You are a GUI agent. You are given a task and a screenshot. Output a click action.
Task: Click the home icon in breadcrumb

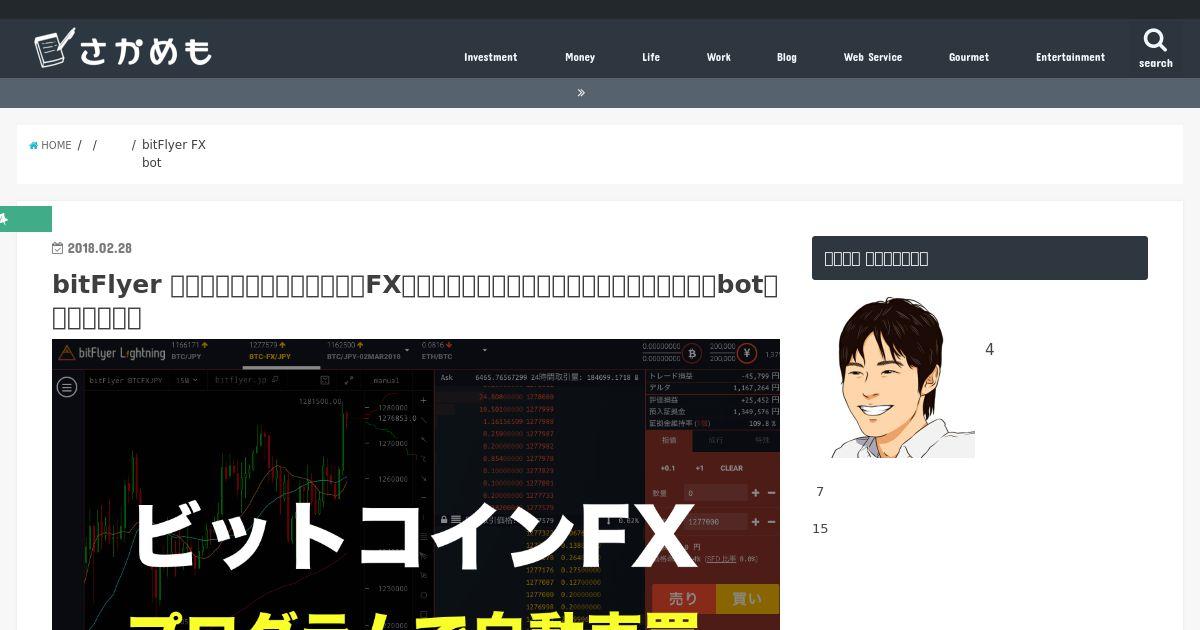coord(34,145)
